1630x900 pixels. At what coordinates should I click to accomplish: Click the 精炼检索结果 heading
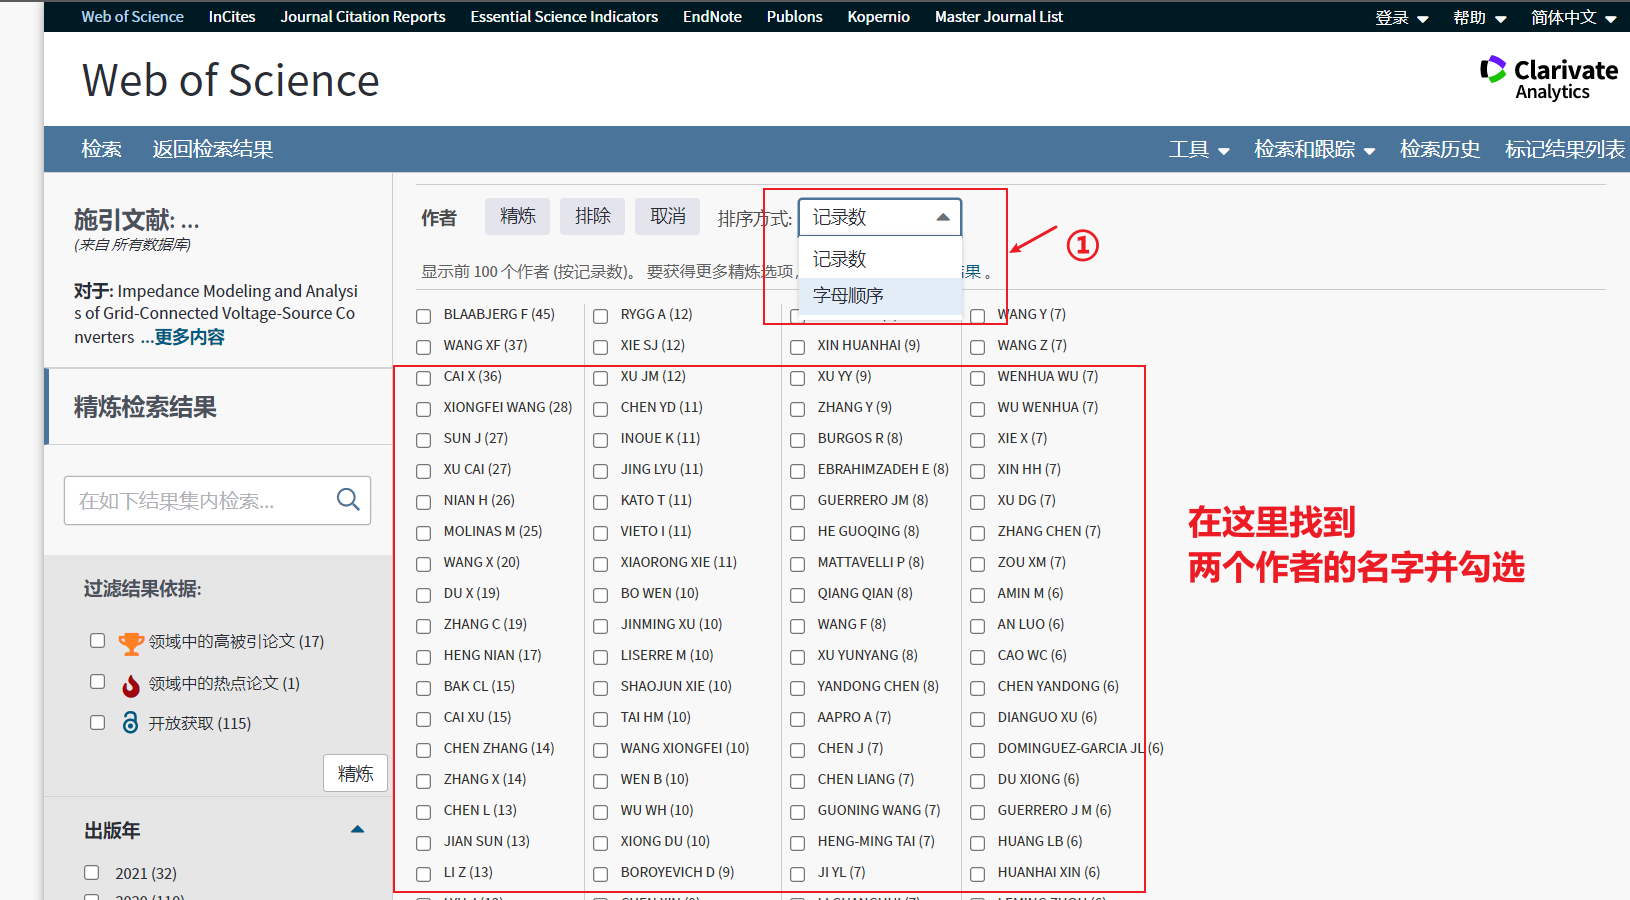145,407
